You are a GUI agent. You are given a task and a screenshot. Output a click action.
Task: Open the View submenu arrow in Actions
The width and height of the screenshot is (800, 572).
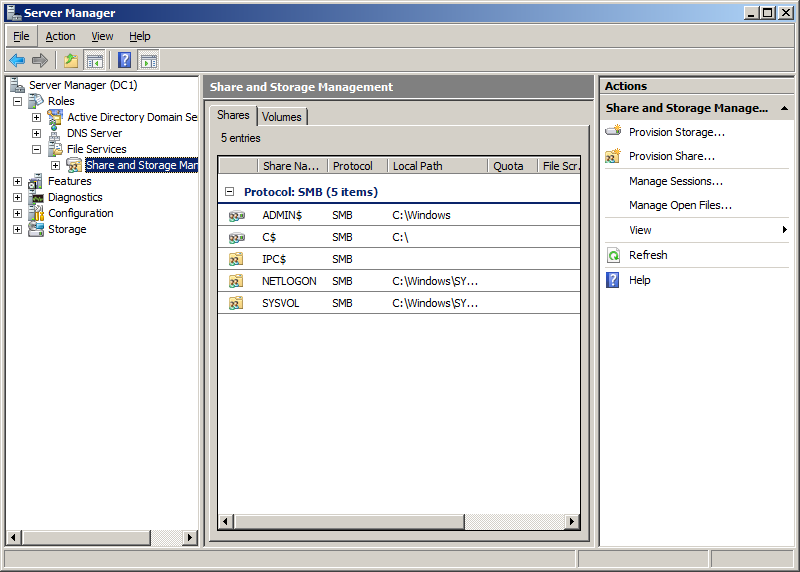point(785,230)
